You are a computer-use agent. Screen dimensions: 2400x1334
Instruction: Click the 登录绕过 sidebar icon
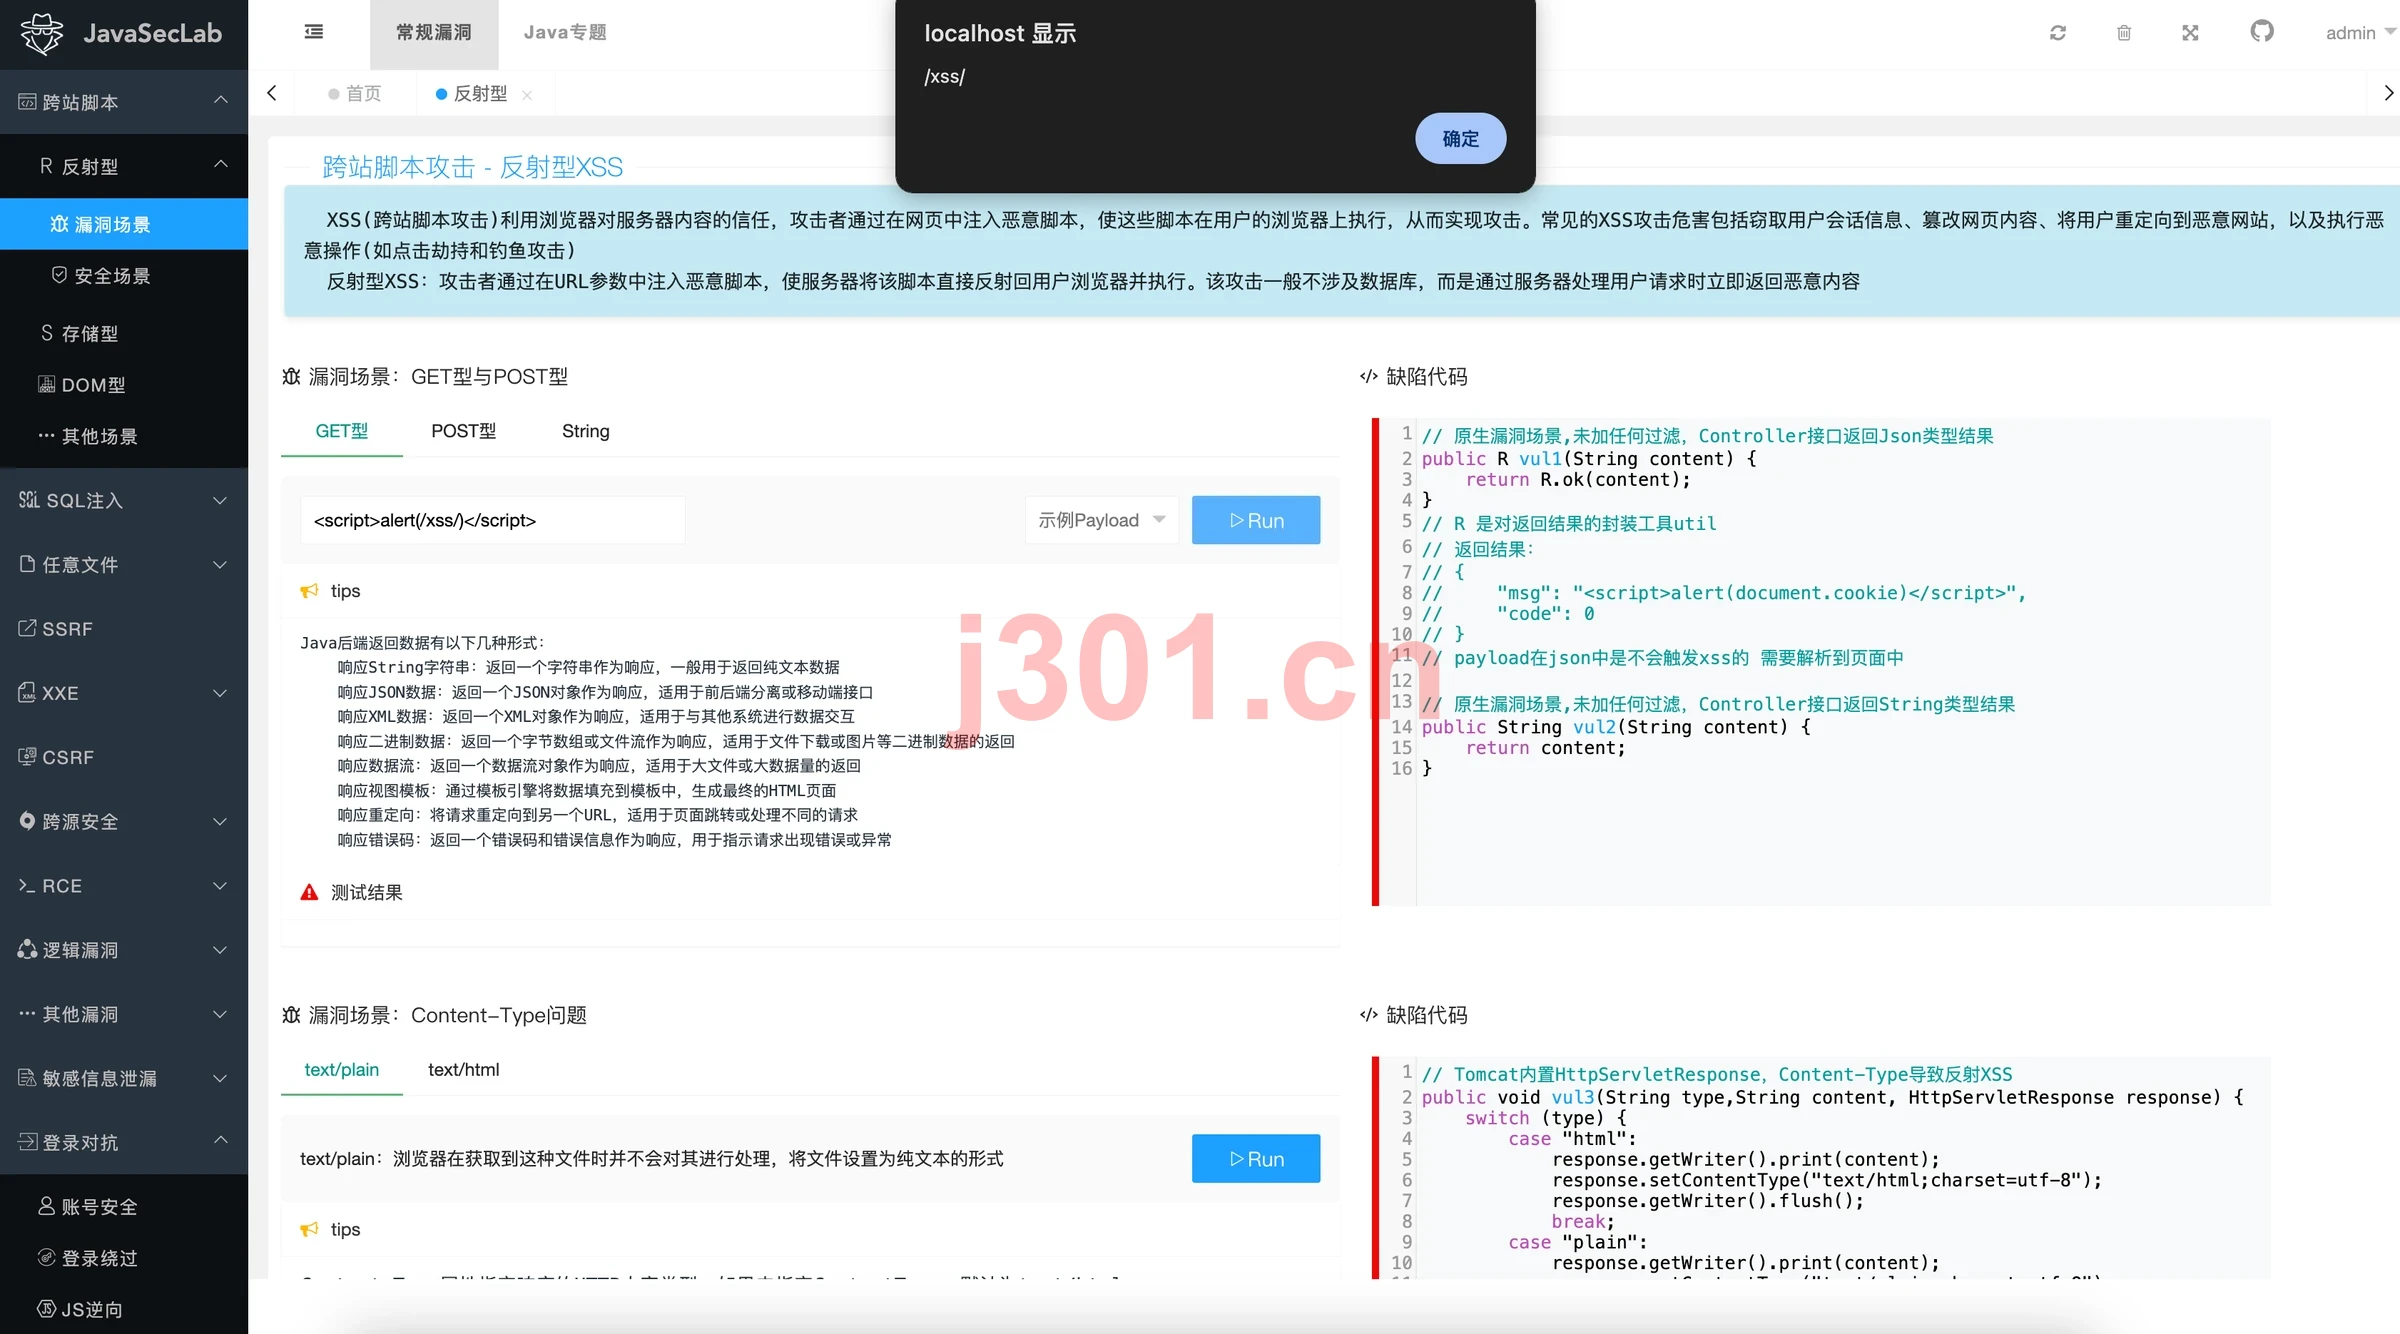[x=46, y=1258]
